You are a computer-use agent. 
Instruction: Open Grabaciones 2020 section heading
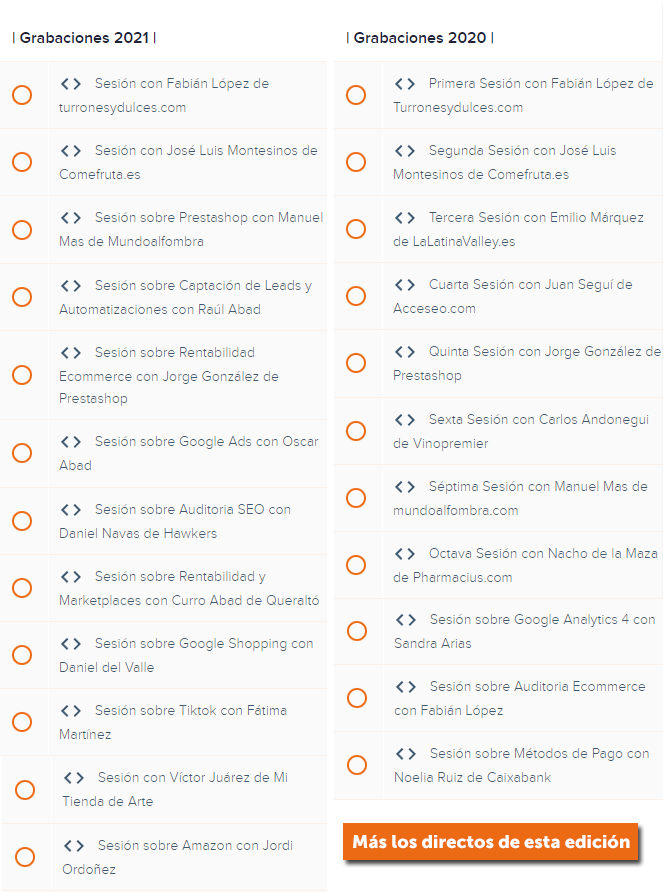click(x=420, y=38)
